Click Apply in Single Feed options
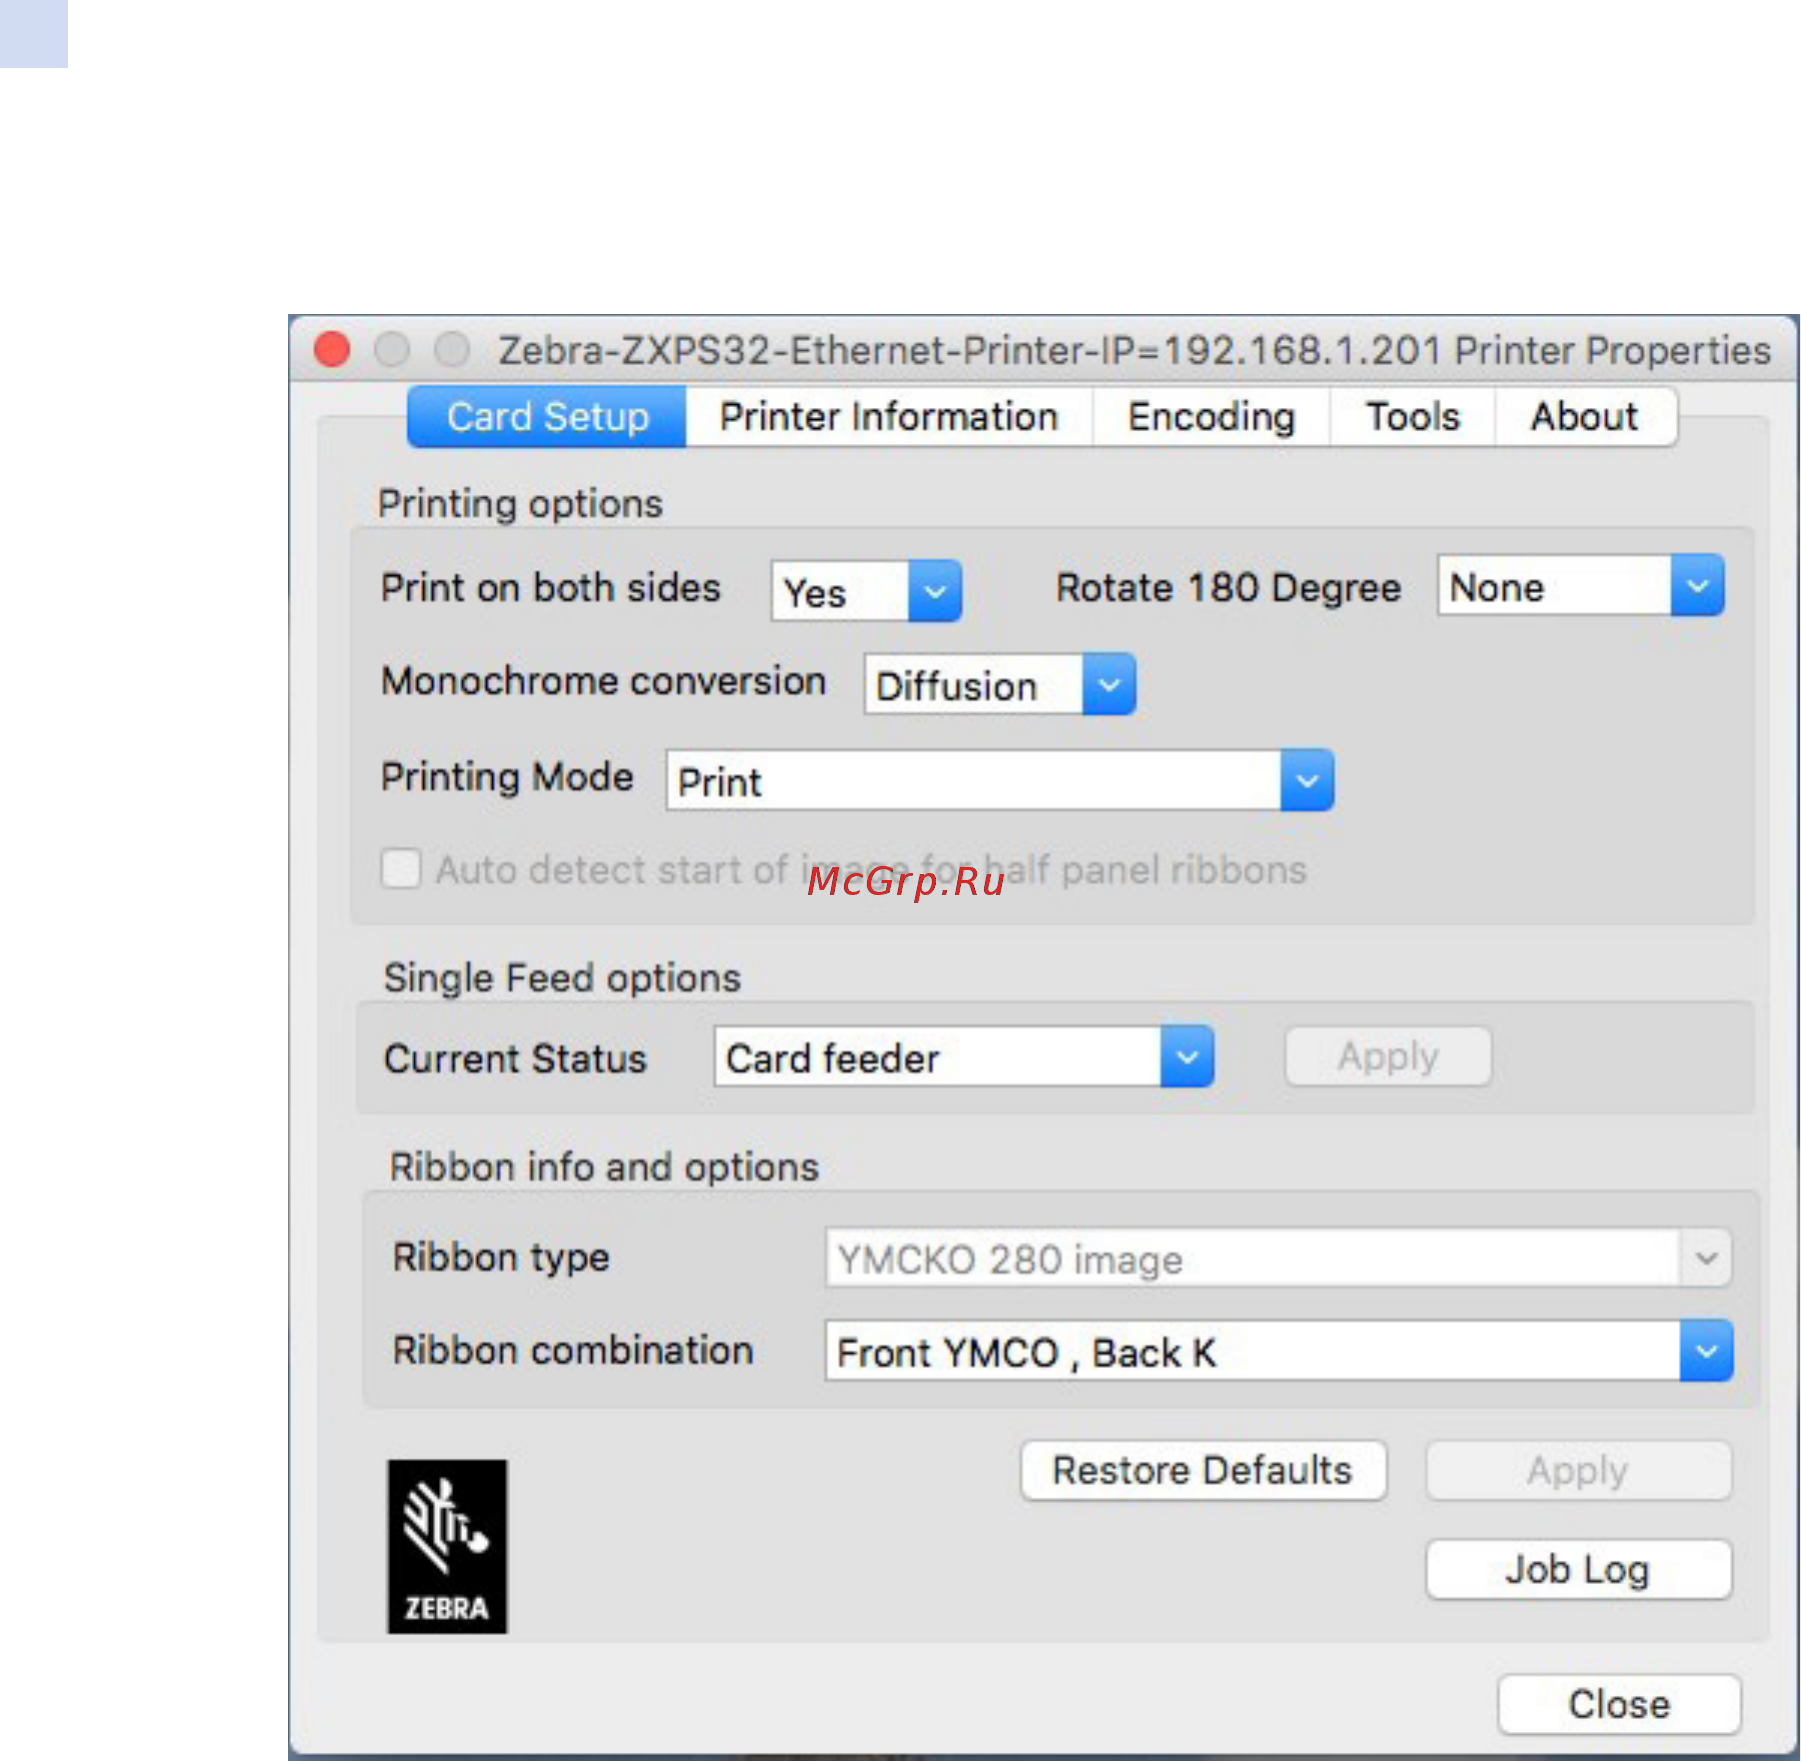Screen dimensions: 1801x1761 [1388, 1056]
